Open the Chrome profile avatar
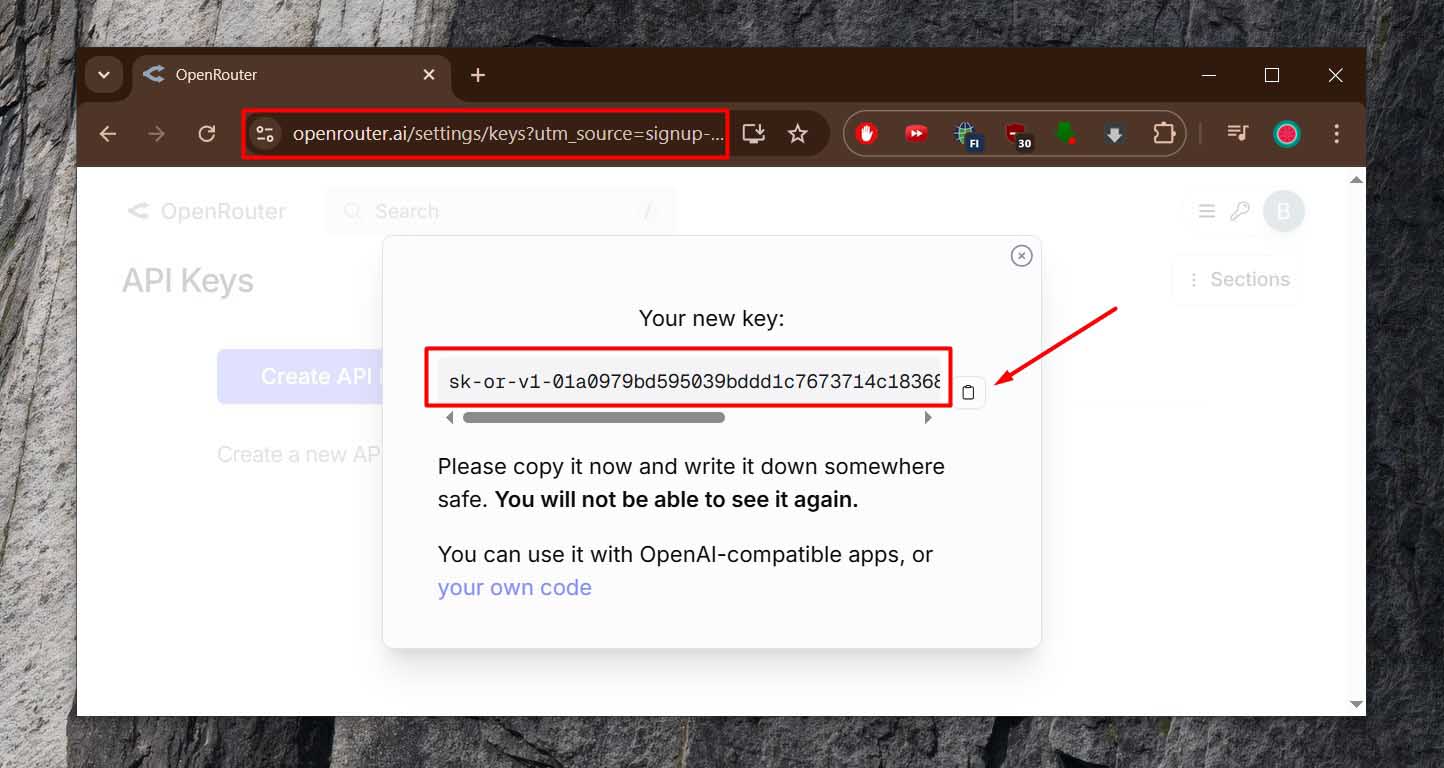This screenshot has height=768, width=1444. point(1286,134)
